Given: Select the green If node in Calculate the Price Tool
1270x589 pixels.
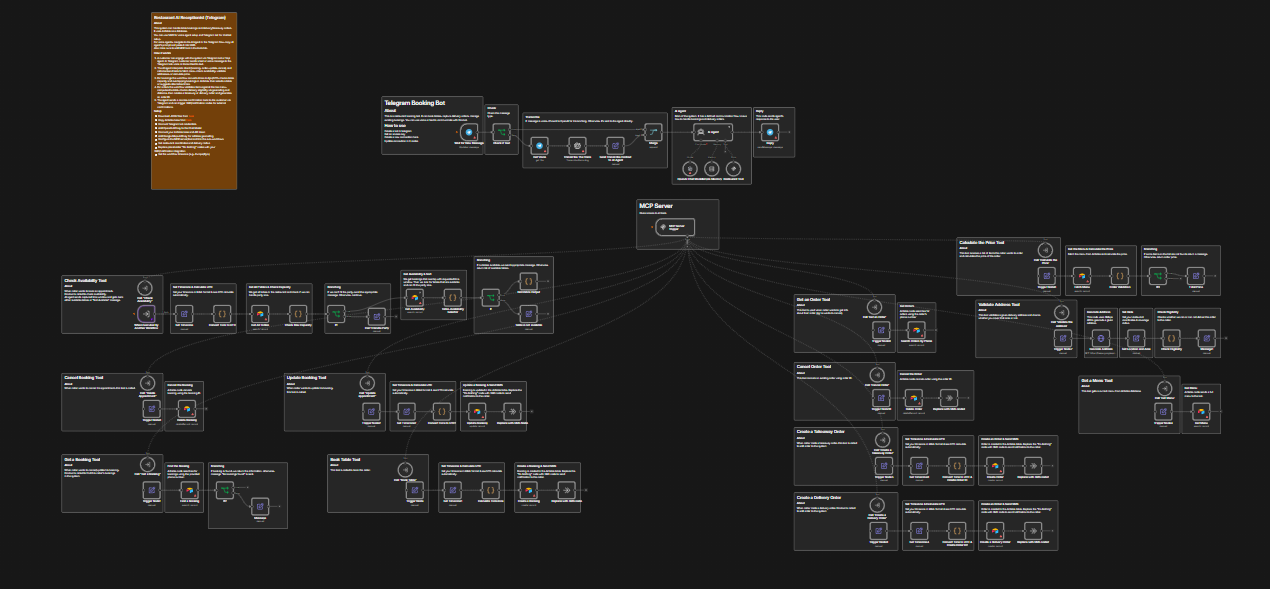Looking at the screenshot, I should coord(1160,274).
